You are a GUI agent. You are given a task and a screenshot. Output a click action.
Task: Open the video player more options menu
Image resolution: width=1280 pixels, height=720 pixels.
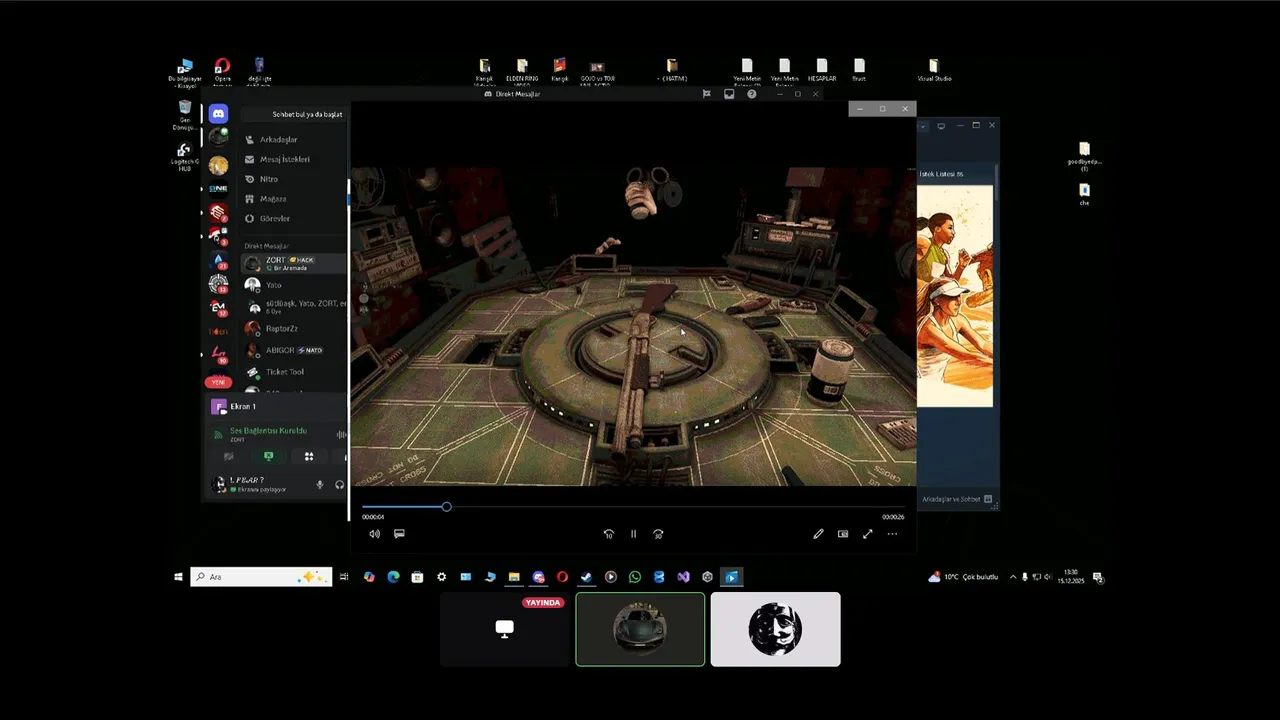click(892, 534)
